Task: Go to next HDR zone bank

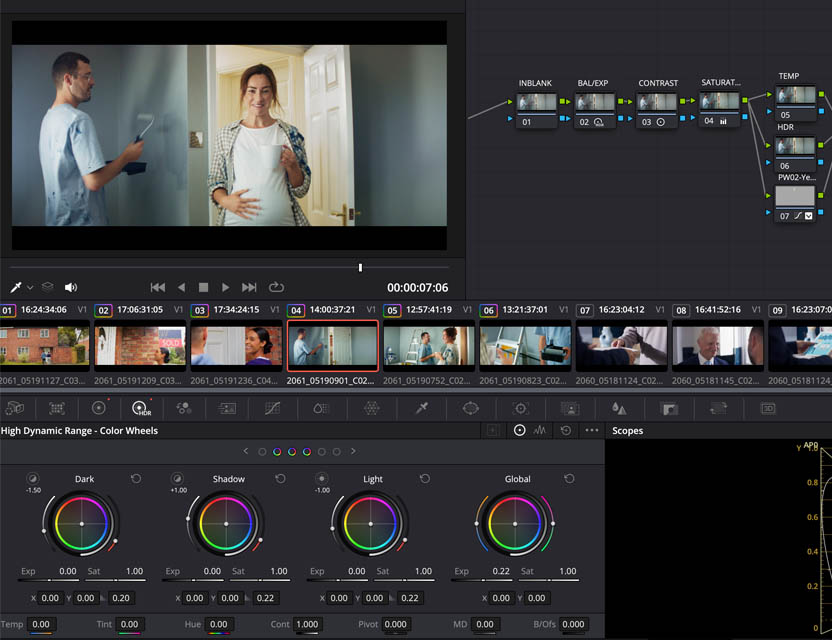Action: coord(353,451)
